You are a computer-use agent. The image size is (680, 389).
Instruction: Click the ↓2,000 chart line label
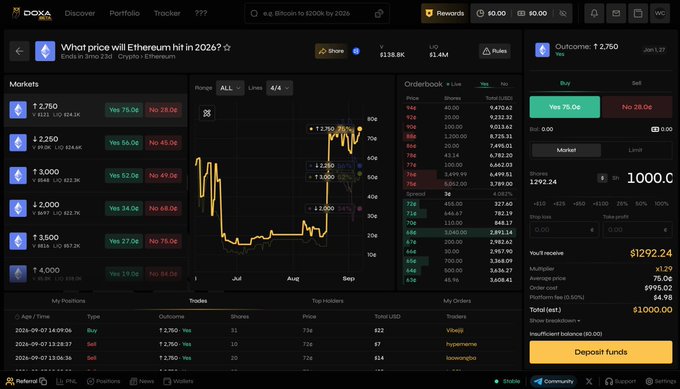[330, 209]
